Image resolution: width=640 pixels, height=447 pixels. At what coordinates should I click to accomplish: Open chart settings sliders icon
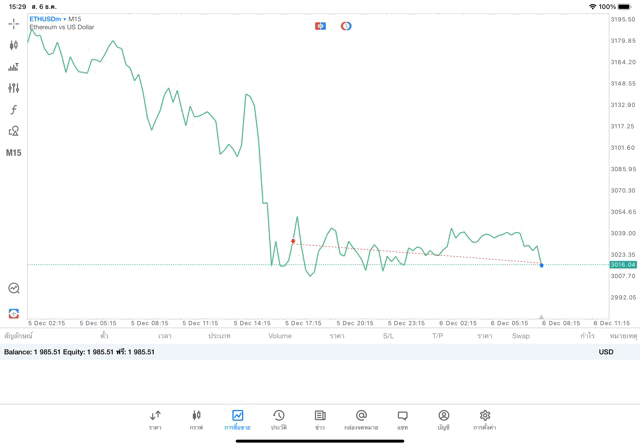[13, 88]
